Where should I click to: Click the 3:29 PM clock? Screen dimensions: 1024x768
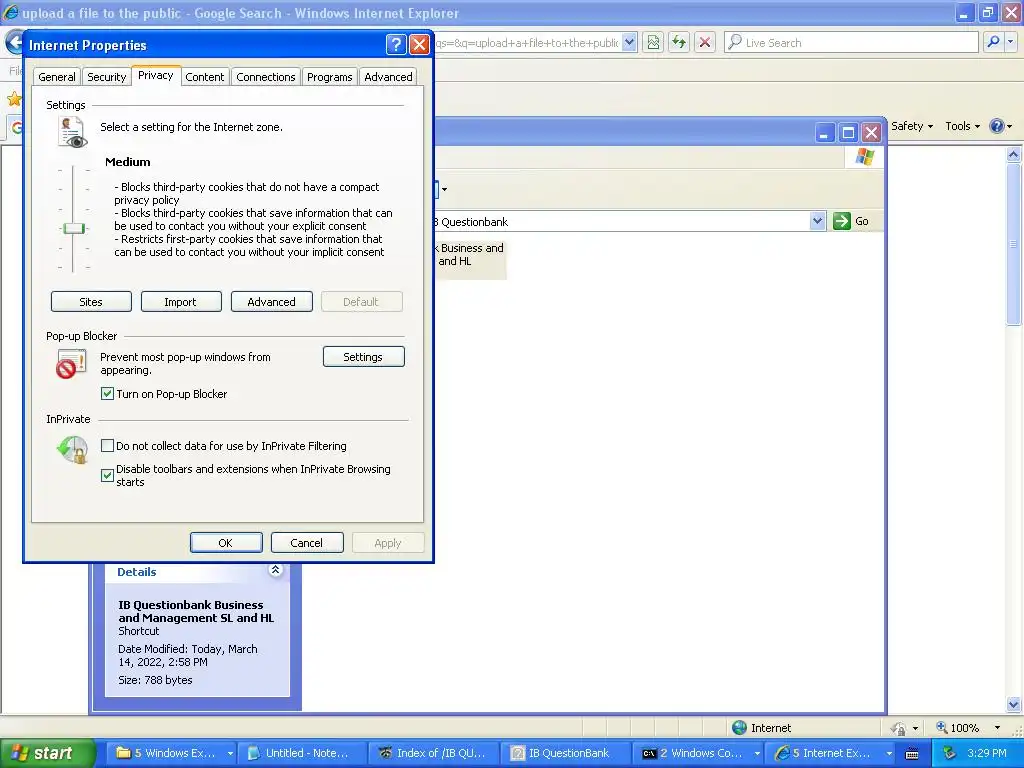[987, 753]
